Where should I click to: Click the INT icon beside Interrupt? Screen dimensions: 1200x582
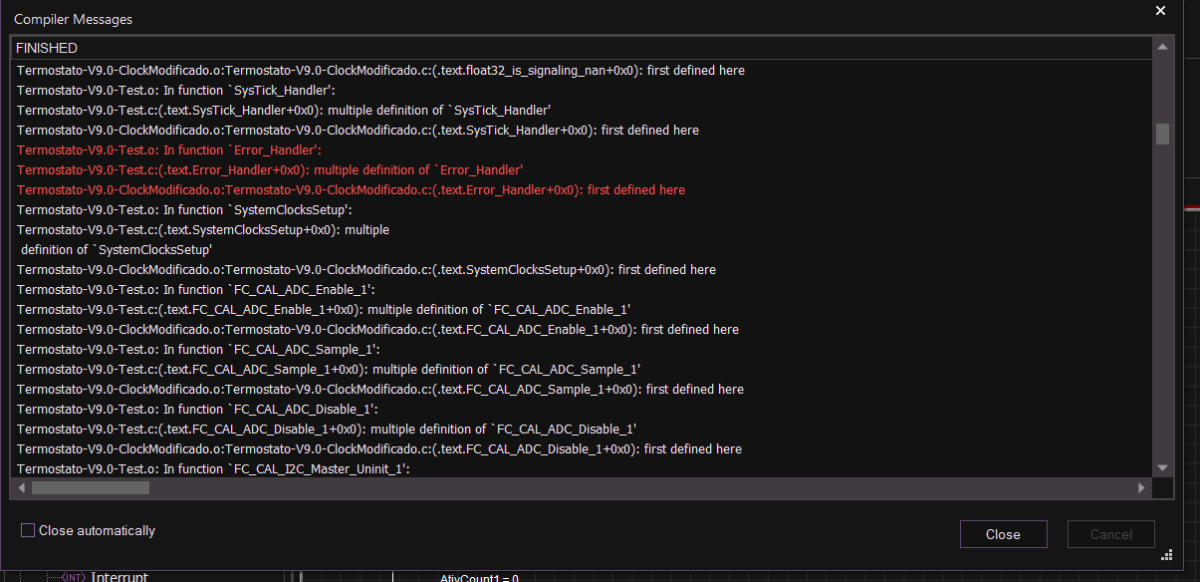(73, 577)
